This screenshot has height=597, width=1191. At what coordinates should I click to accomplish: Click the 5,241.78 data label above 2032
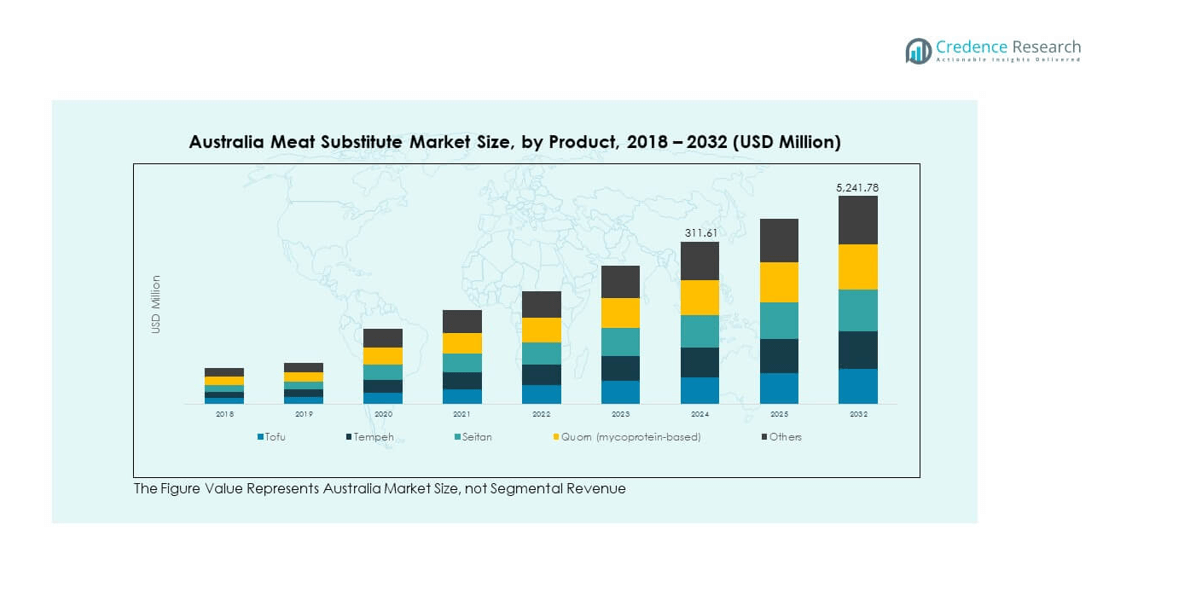click(x=857, y=187)
